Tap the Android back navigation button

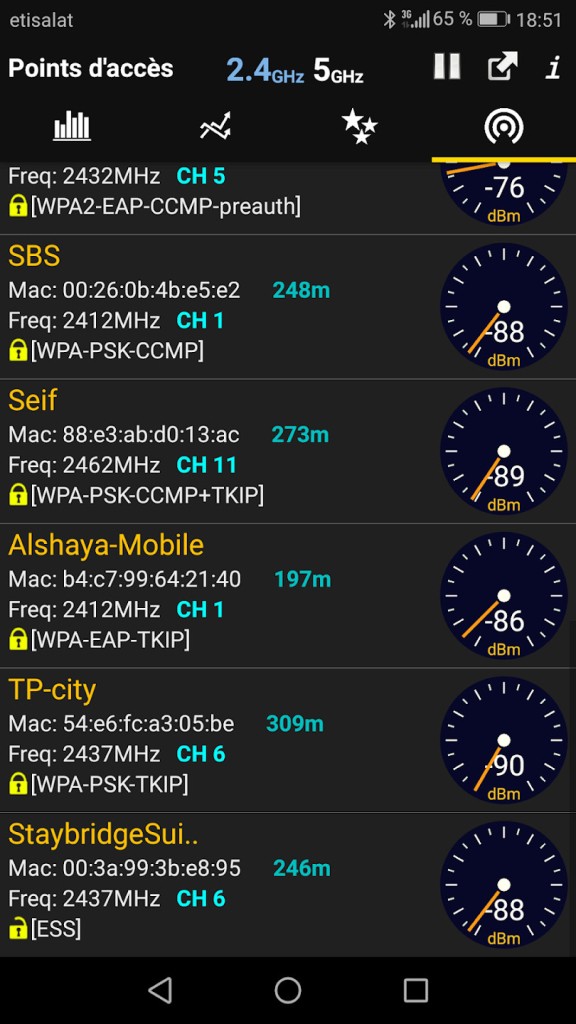pyautogui.click(x=161, y=990)
